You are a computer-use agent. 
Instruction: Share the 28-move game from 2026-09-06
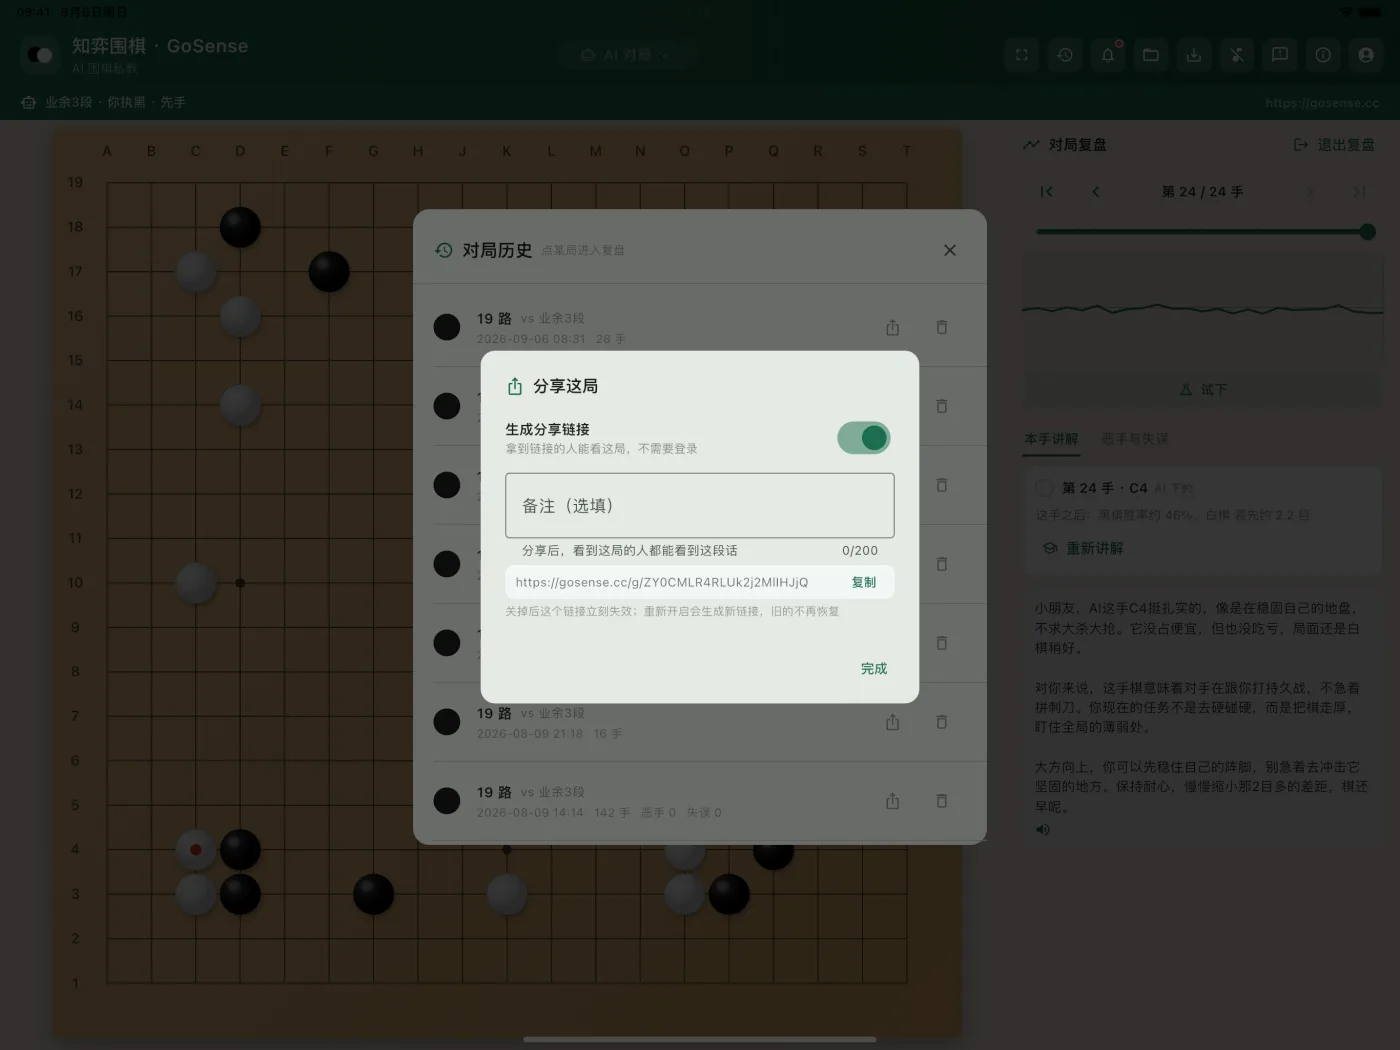[x=892, y=328]
